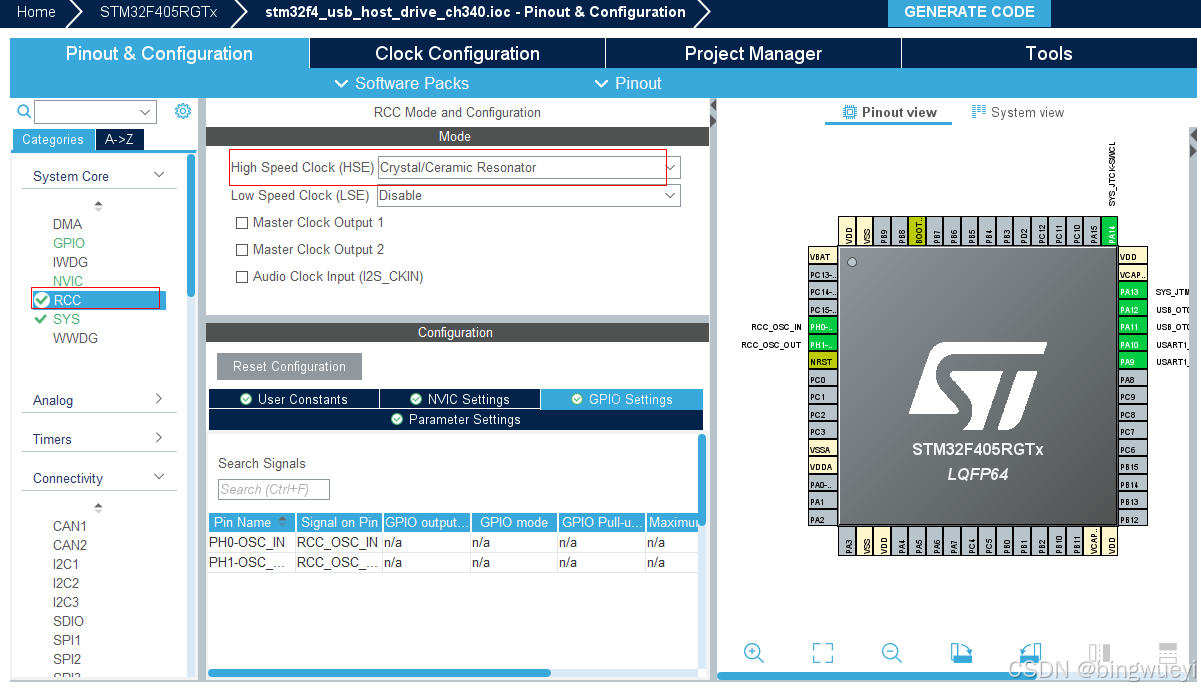This screenshot has height=689, width=1201.
Task: Enable Master Clock Output 2 checkbox
Action: (x=241, y=250)
